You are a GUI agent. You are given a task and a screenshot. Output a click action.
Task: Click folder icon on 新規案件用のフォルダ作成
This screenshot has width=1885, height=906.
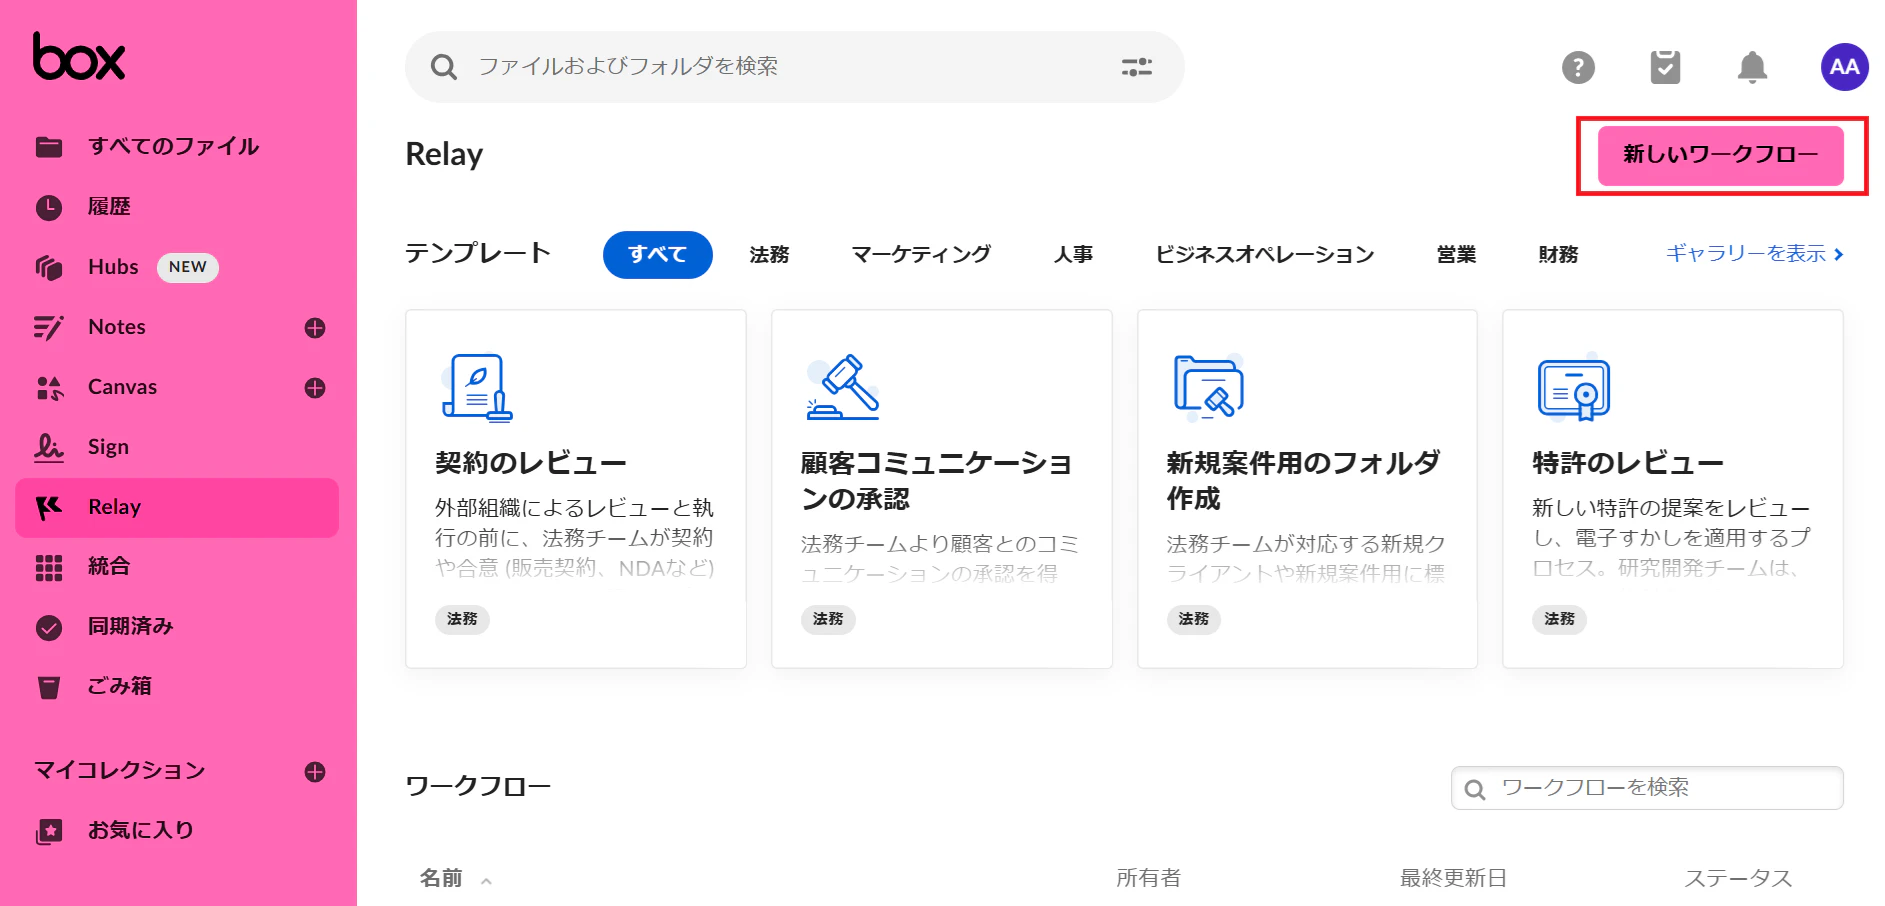(1208, 385)
